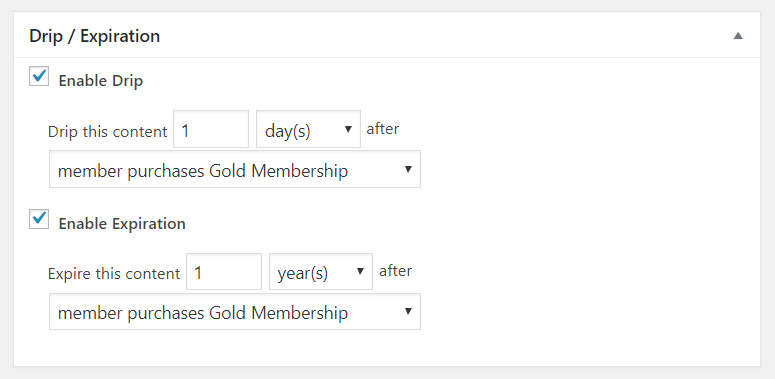Image resolution: width=775 pixels, height=379 pixels.
Task: Click the arrow icon on day(s) select
Action: tap(348, 129)
